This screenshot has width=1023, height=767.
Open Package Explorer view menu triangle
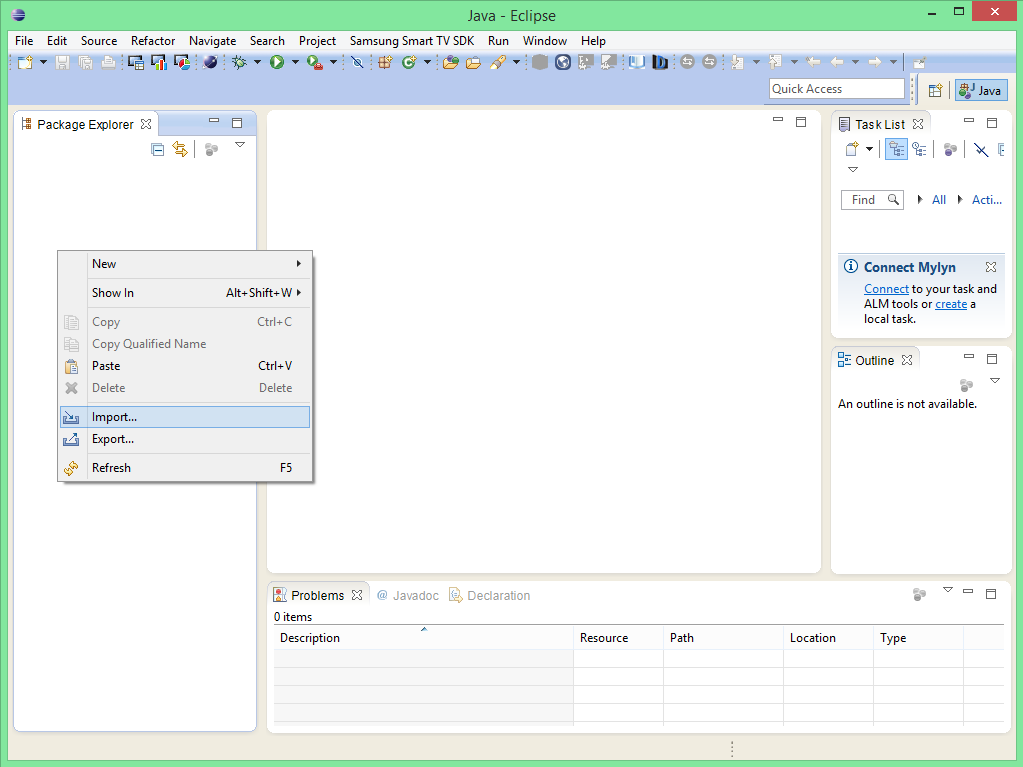point(240,145)
